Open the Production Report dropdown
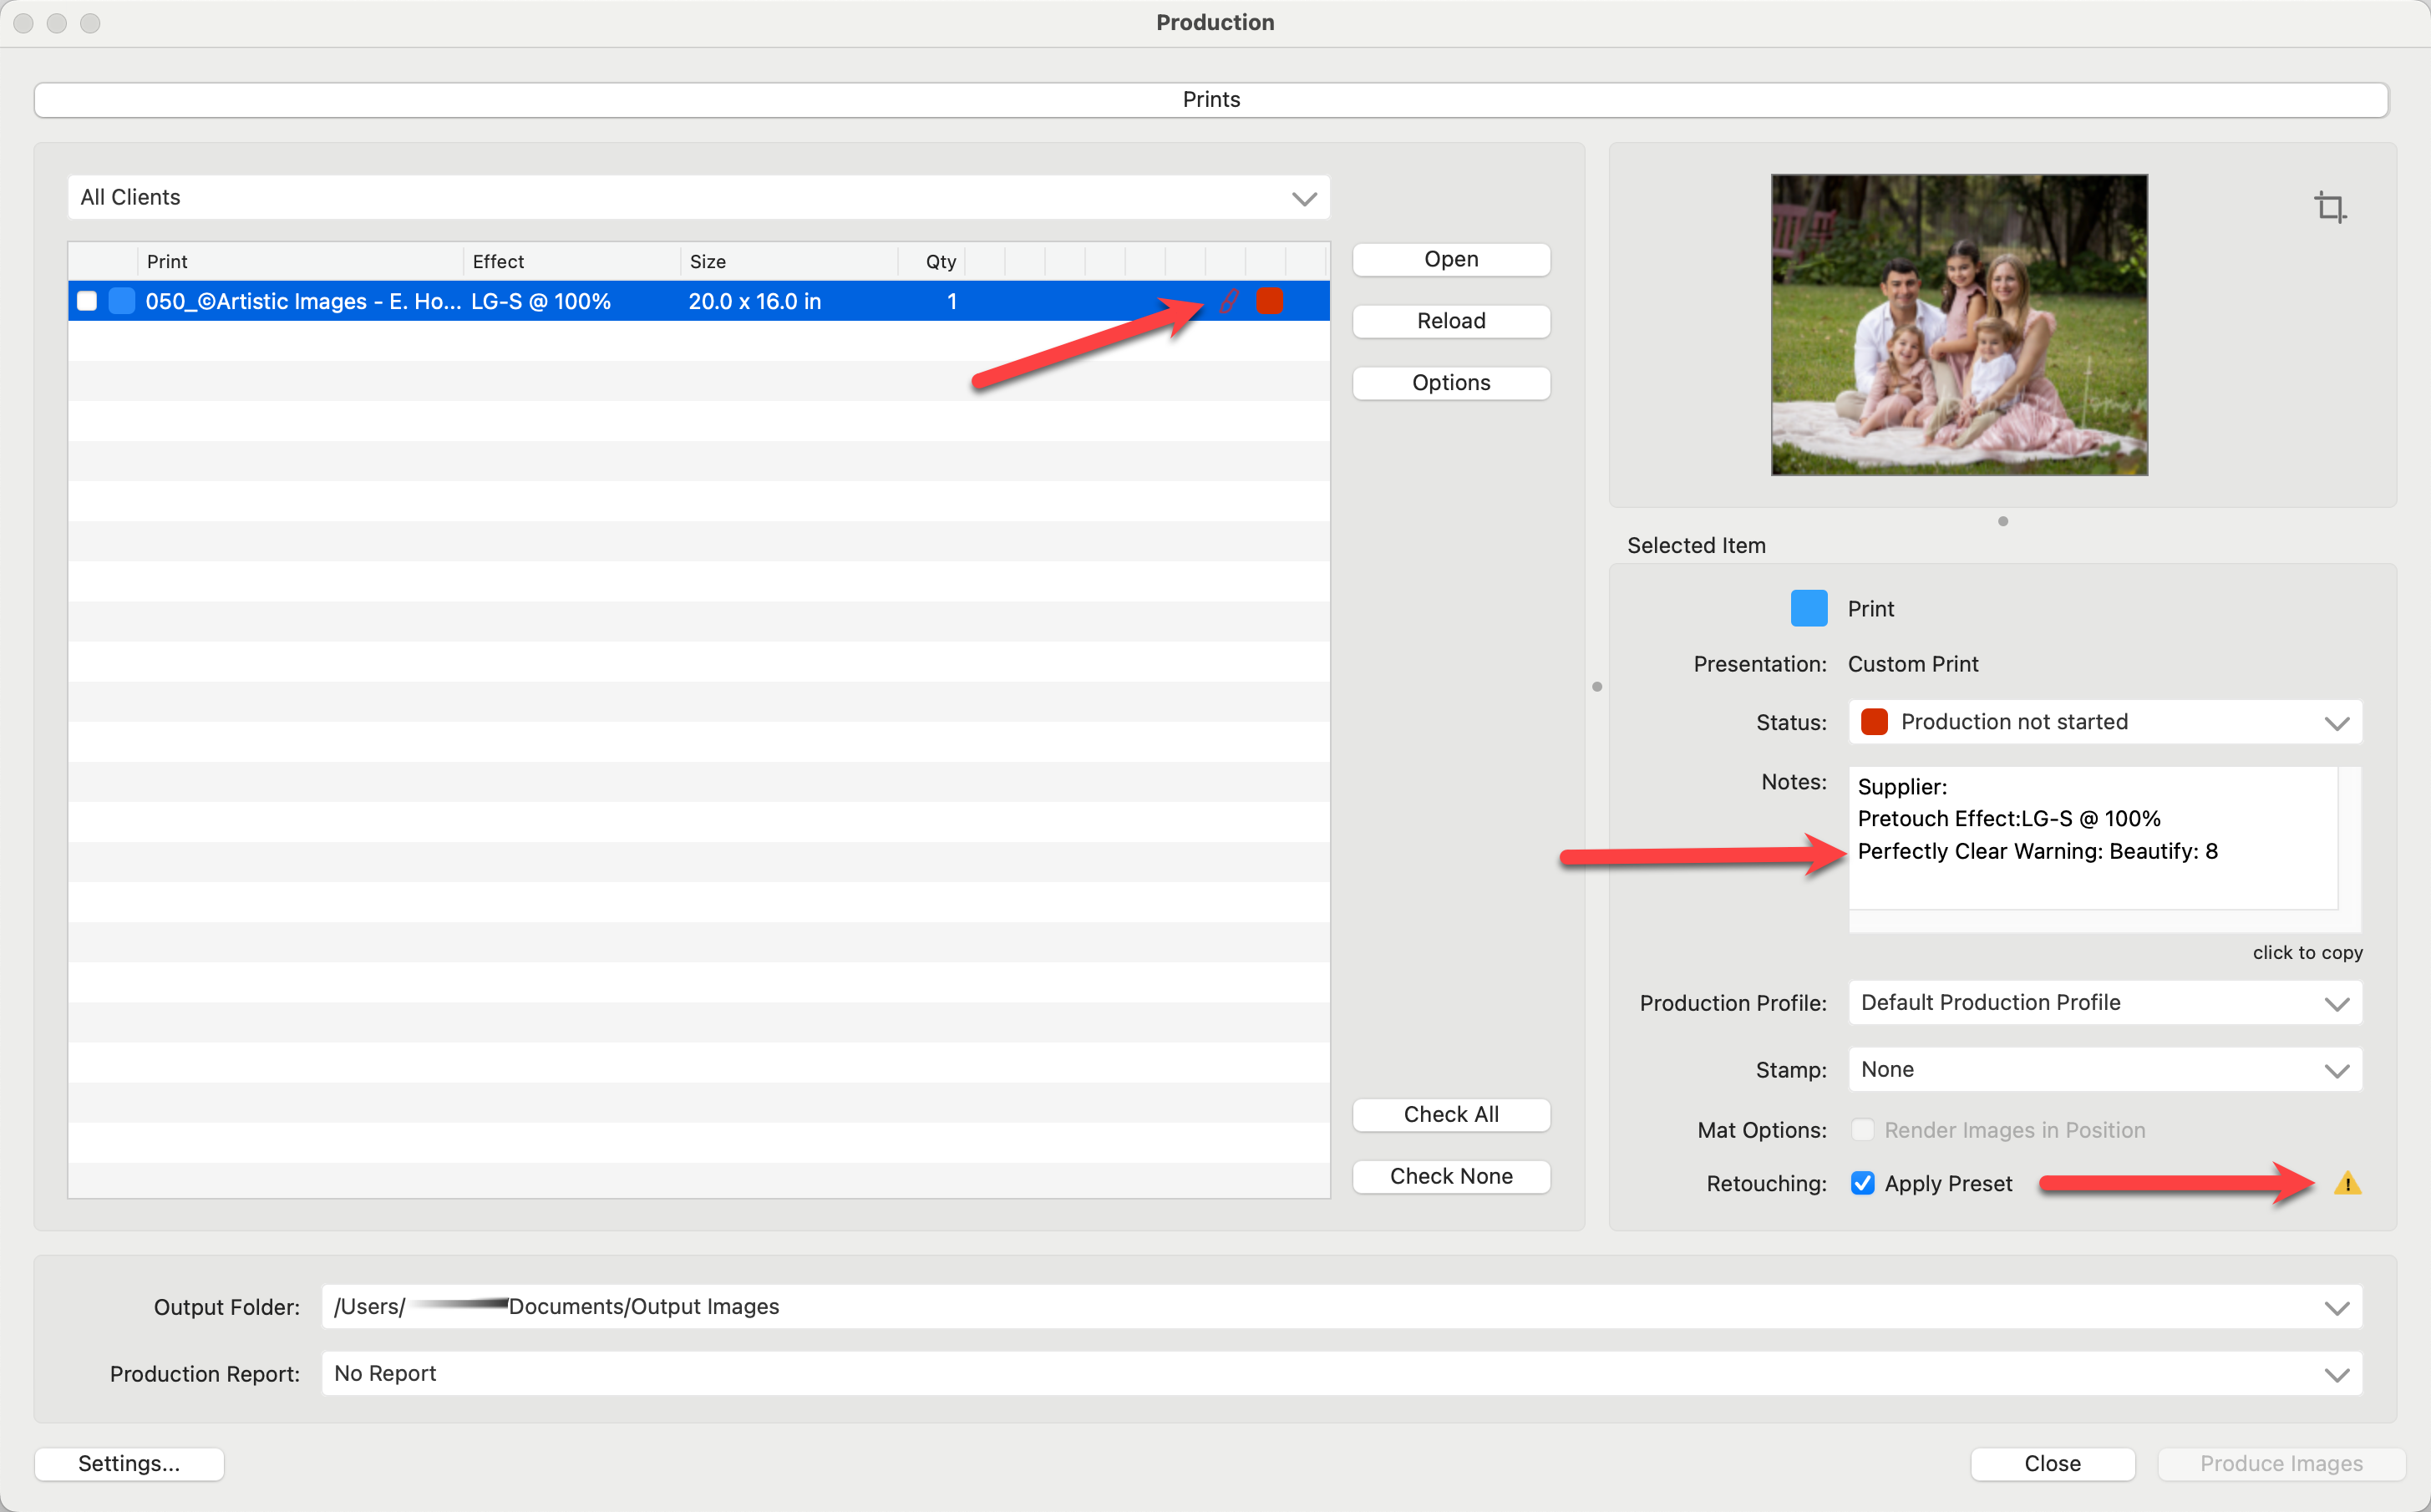2431x1512 pixels. pos(1340,1373)
